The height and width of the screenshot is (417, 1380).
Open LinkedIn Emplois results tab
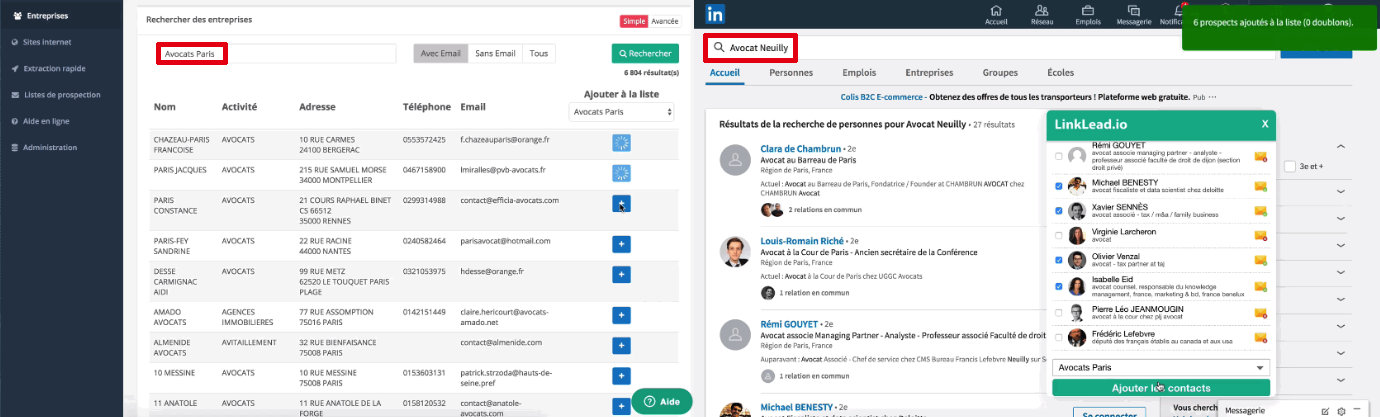pyautogui.click(x=859, y=73)
